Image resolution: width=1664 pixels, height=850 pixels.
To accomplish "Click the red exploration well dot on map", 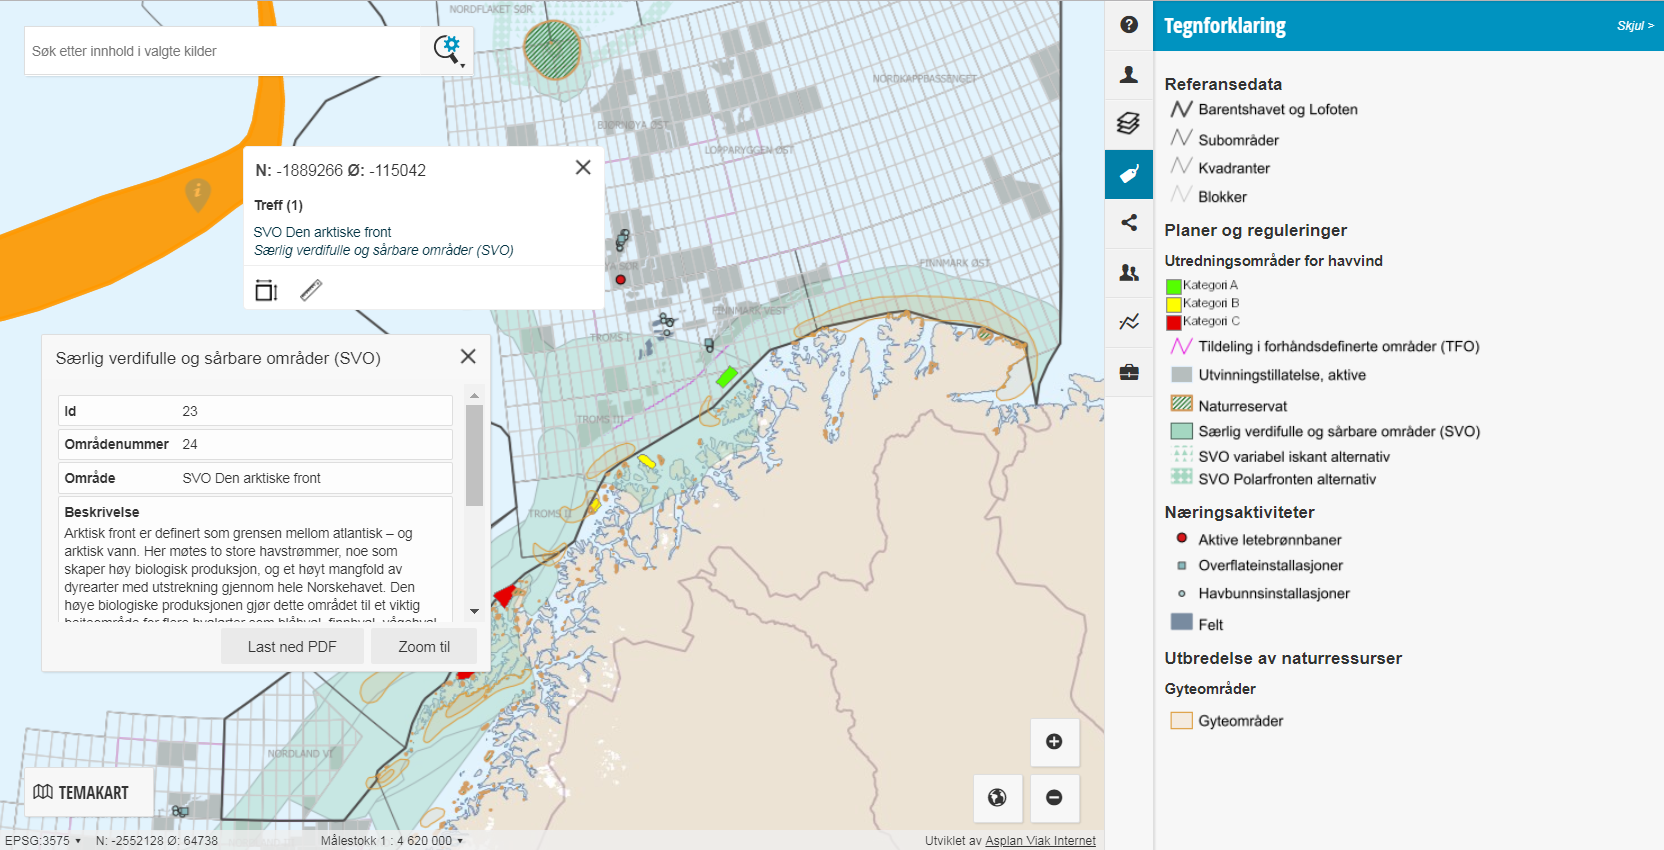I will pos(620,280).
